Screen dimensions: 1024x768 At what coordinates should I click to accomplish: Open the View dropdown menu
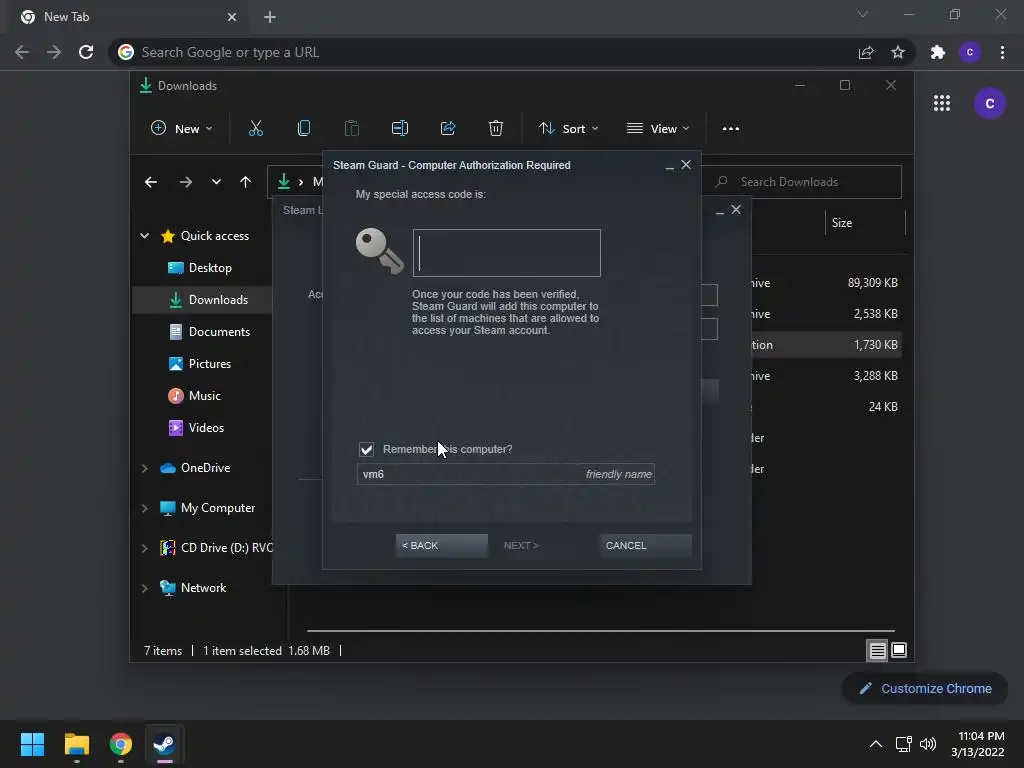point(658,129)
